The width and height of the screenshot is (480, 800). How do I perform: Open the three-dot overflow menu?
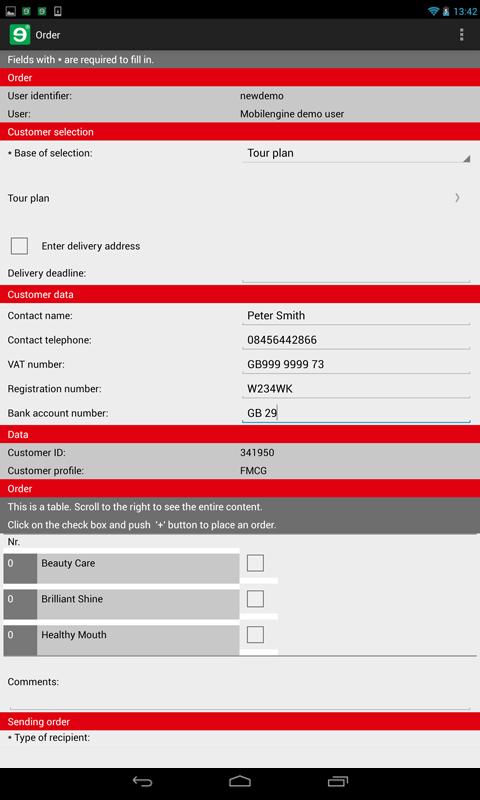(461, 35)
